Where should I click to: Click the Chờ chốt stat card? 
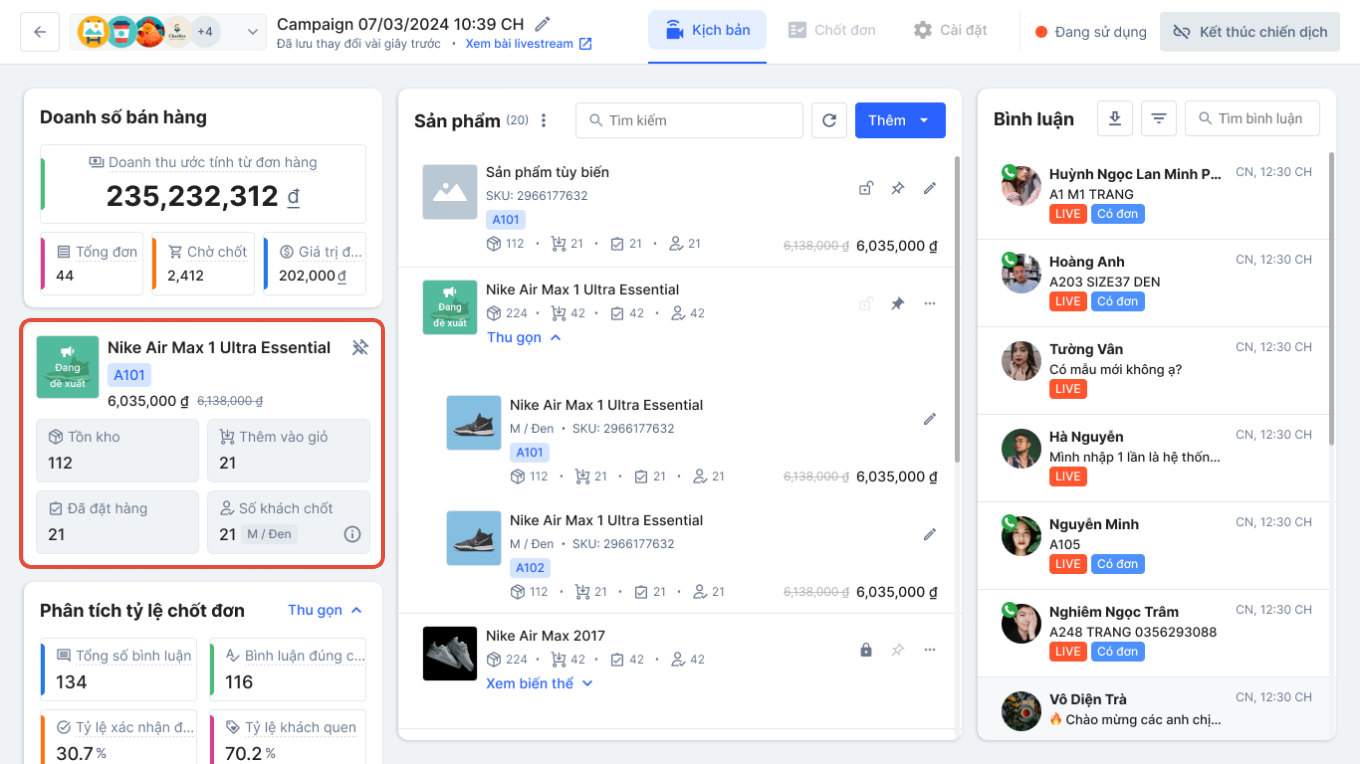click(203, 264)
